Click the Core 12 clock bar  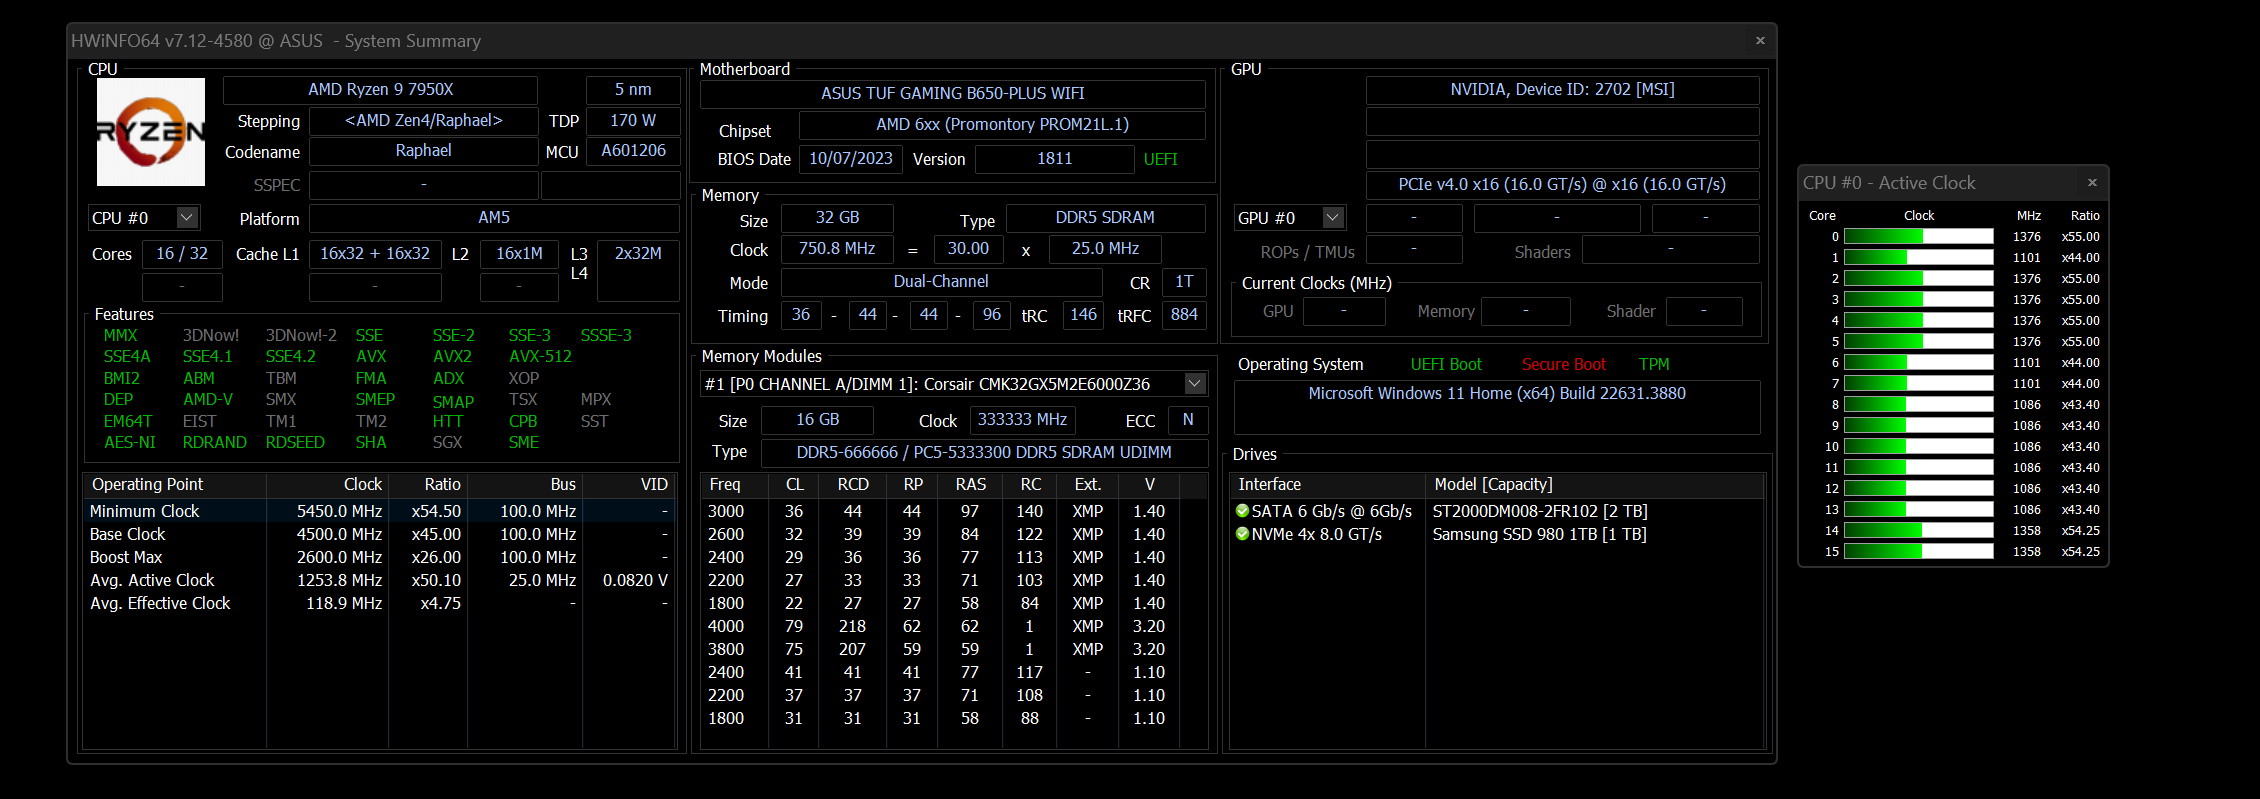tap(1918, 489)
